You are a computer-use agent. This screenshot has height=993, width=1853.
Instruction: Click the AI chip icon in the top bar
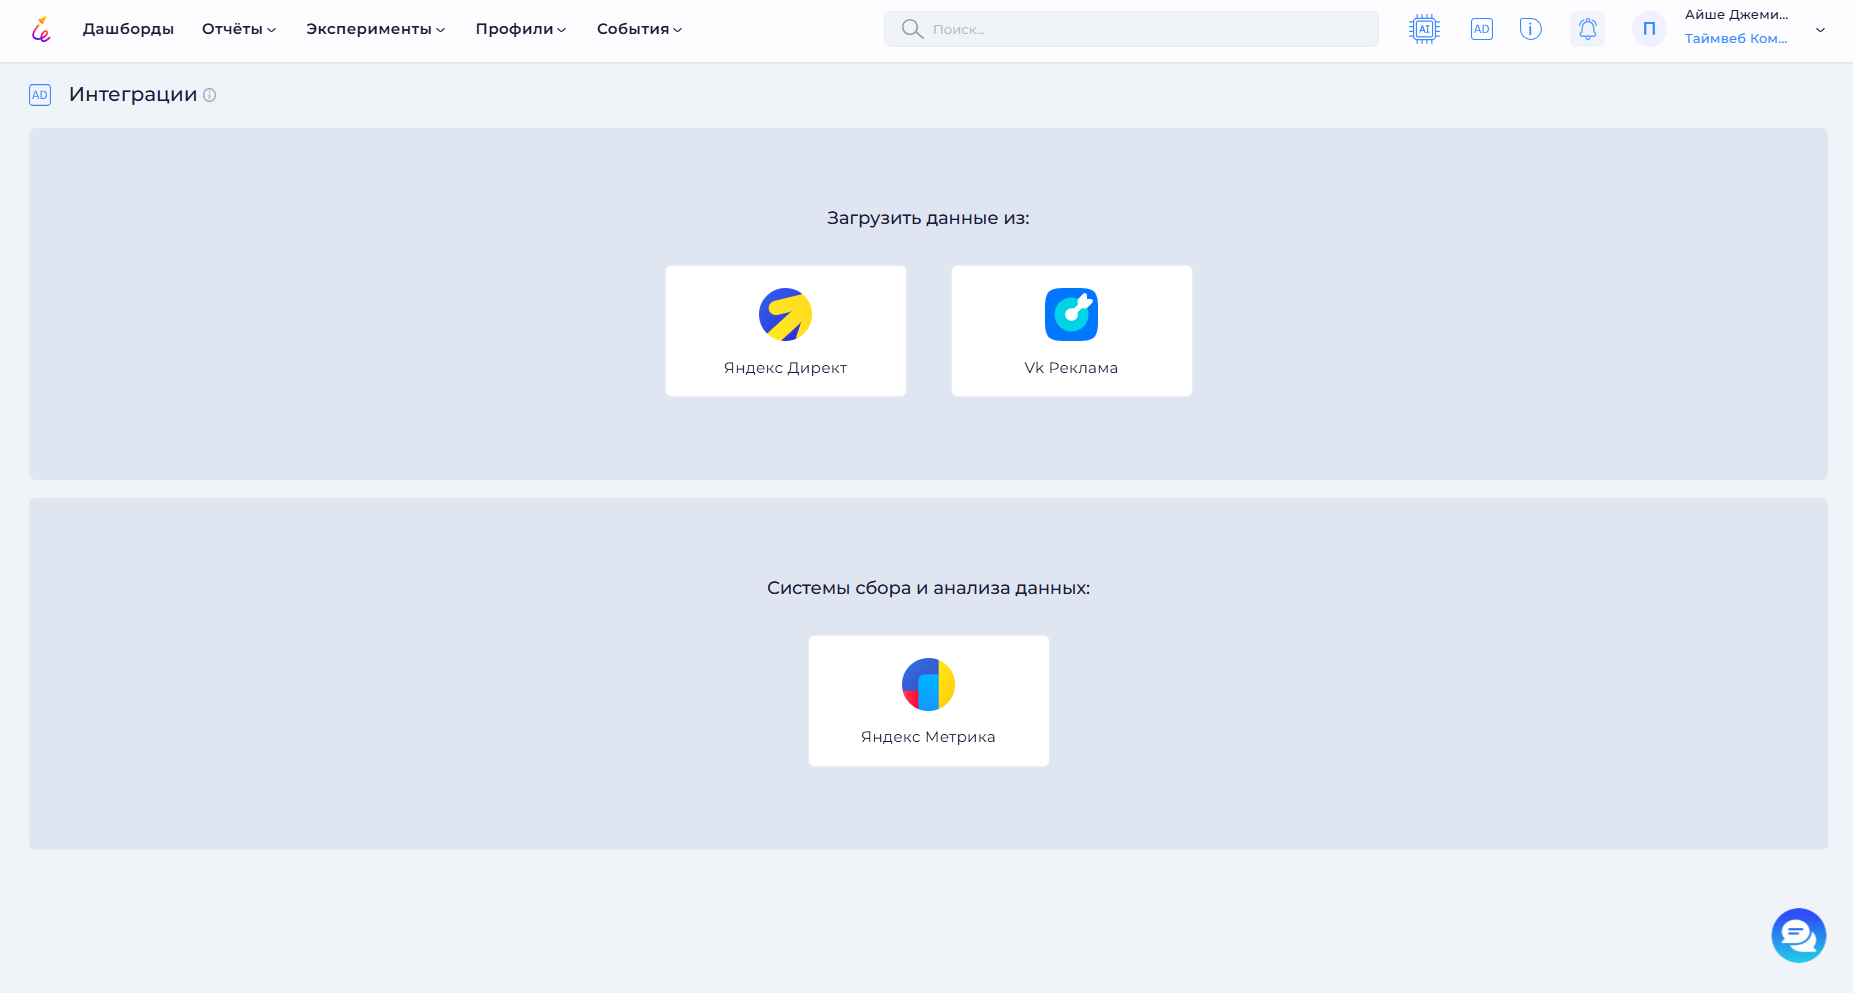(x=1423, y=28)
